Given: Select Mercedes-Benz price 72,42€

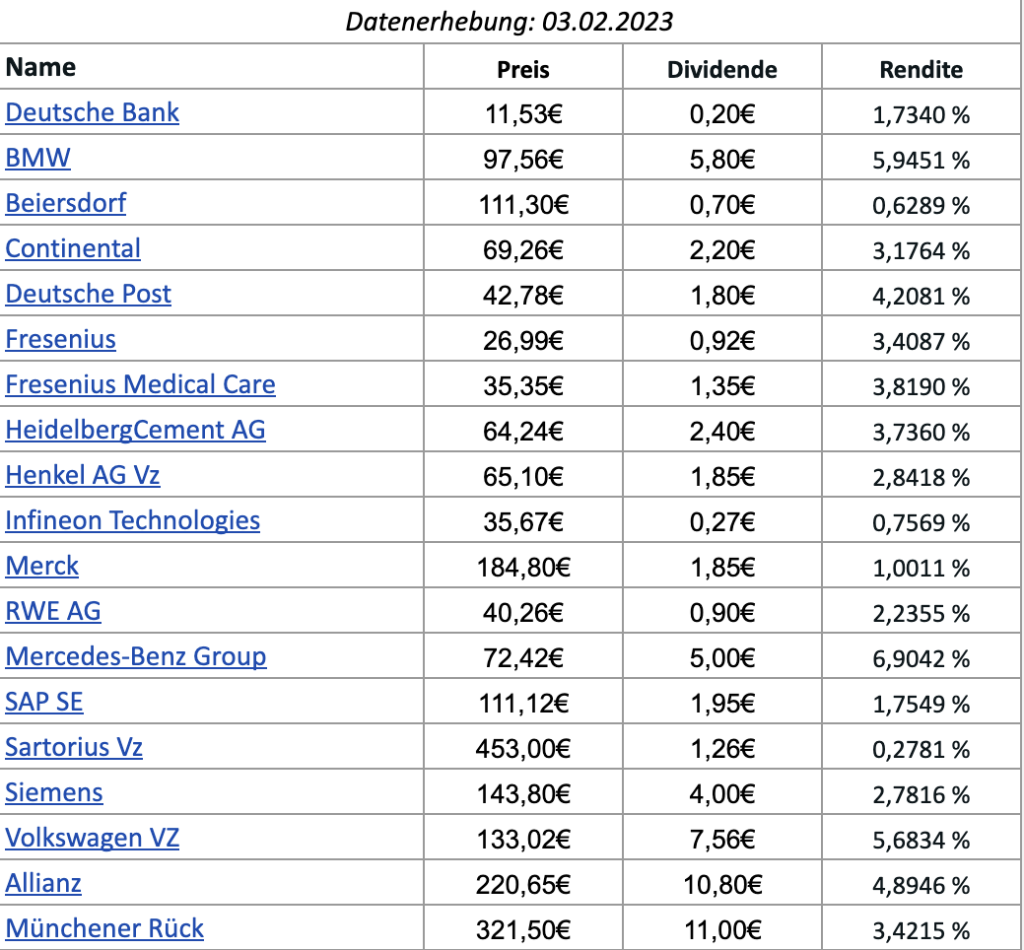Looking at the screenshot, I should [523, 659].
